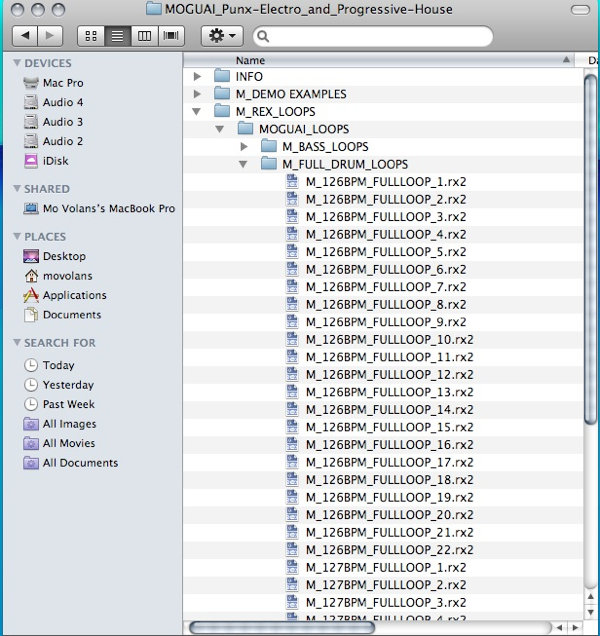The height and width of the screenshot is (636, 600).
Task: Collapse the MOGUAI_LOOPS folder
Action: click(220, 129)
